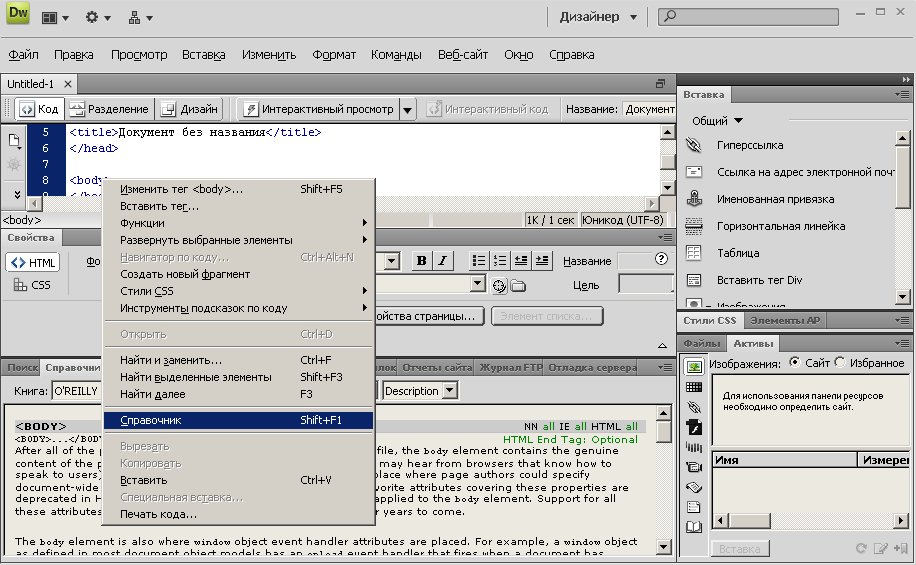Click the point-to-file target icon
This screenshot has height=565, width=916.
pyautogui.click(x=499, y=286)
